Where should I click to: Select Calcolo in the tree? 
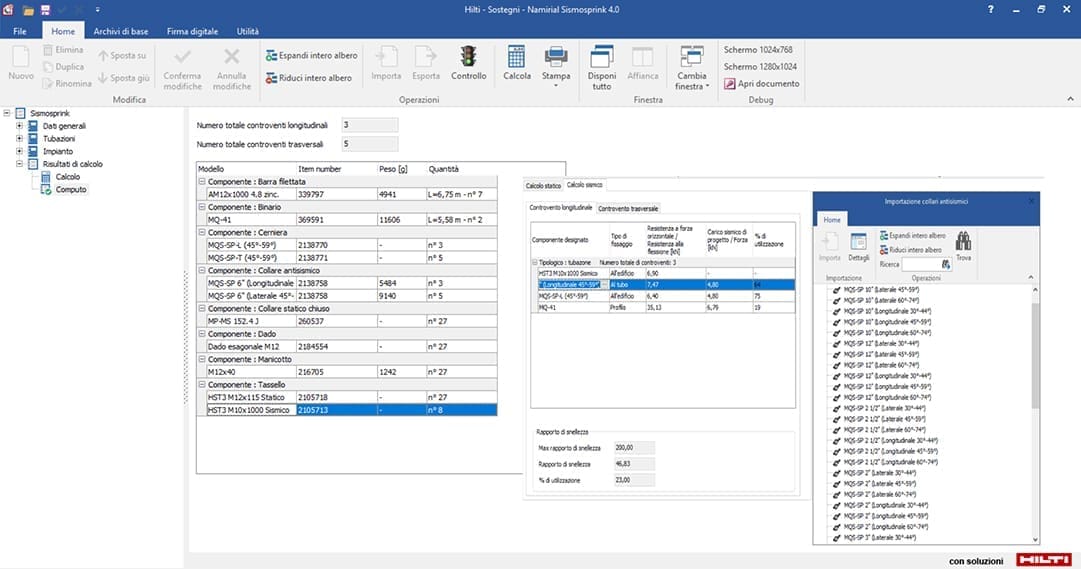[68, 177]
